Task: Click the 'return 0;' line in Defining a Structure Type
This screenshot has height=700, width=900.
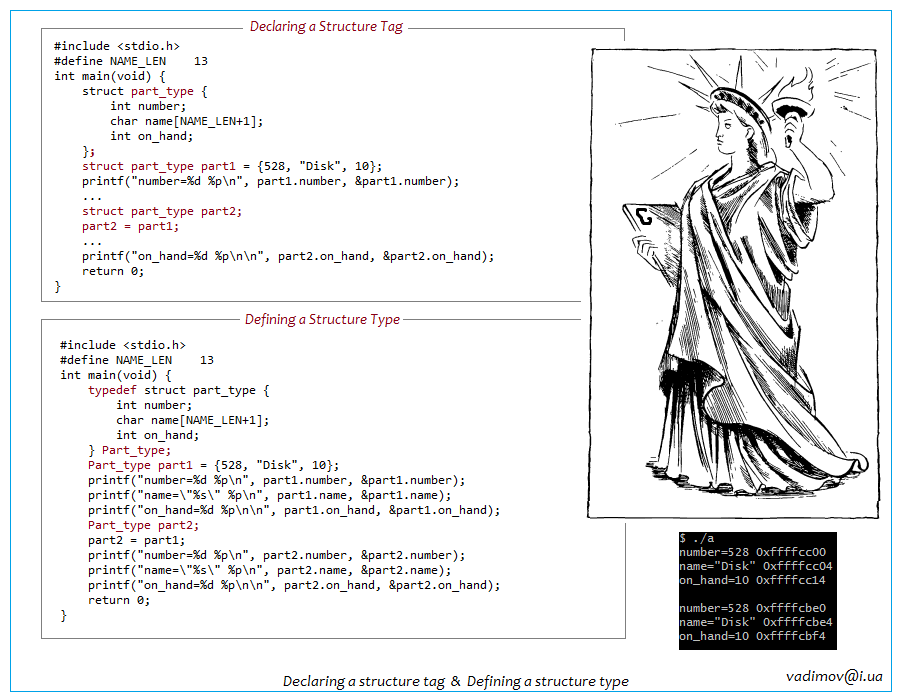Action: pyautogui.click(x=119, y=601)
